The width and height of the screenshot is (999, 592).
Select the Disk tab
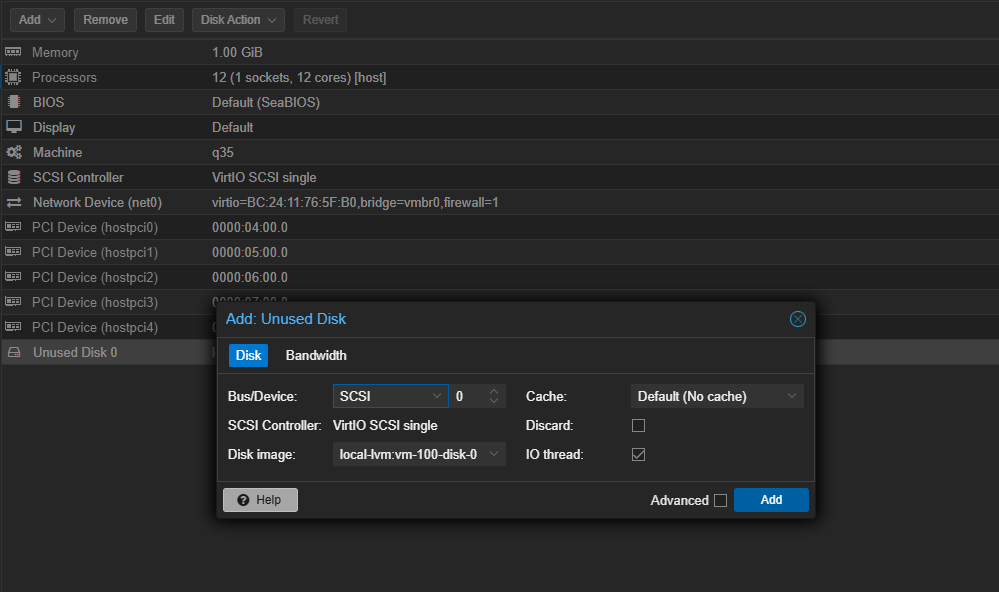coord(248,355)
